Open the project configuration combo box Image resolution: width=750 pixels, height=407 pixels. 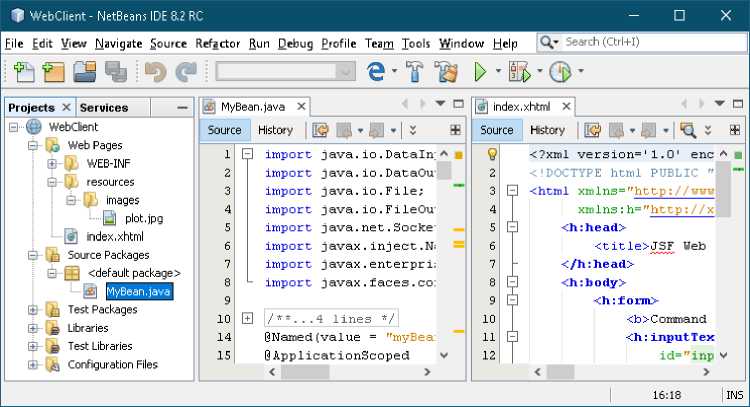click(285, 72)
